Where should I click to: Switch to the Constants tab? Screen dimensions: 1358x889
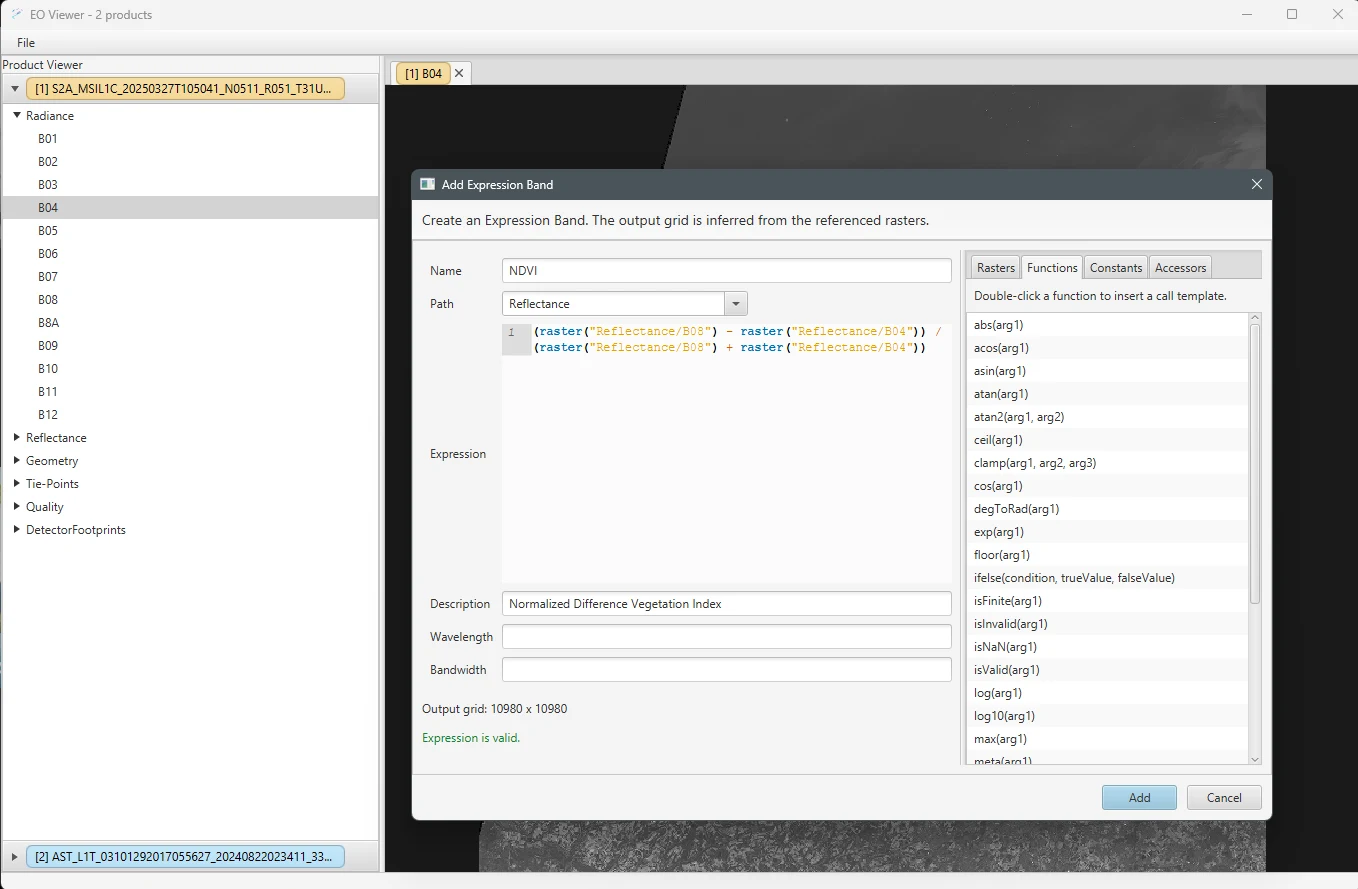point(1116,267)
